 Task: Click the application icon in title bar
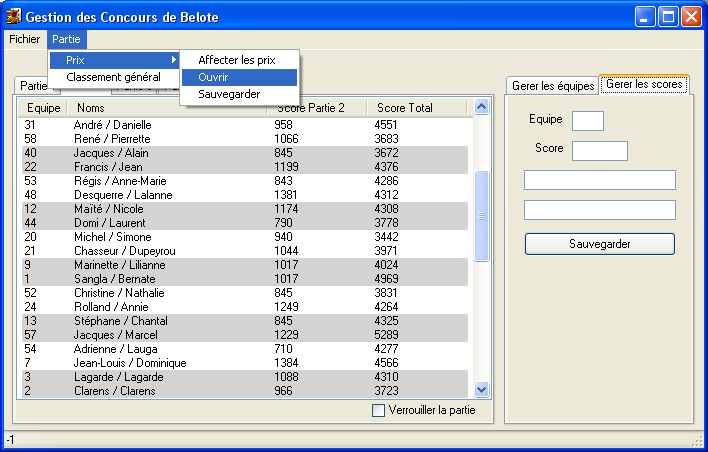click(x=14, y=17)
